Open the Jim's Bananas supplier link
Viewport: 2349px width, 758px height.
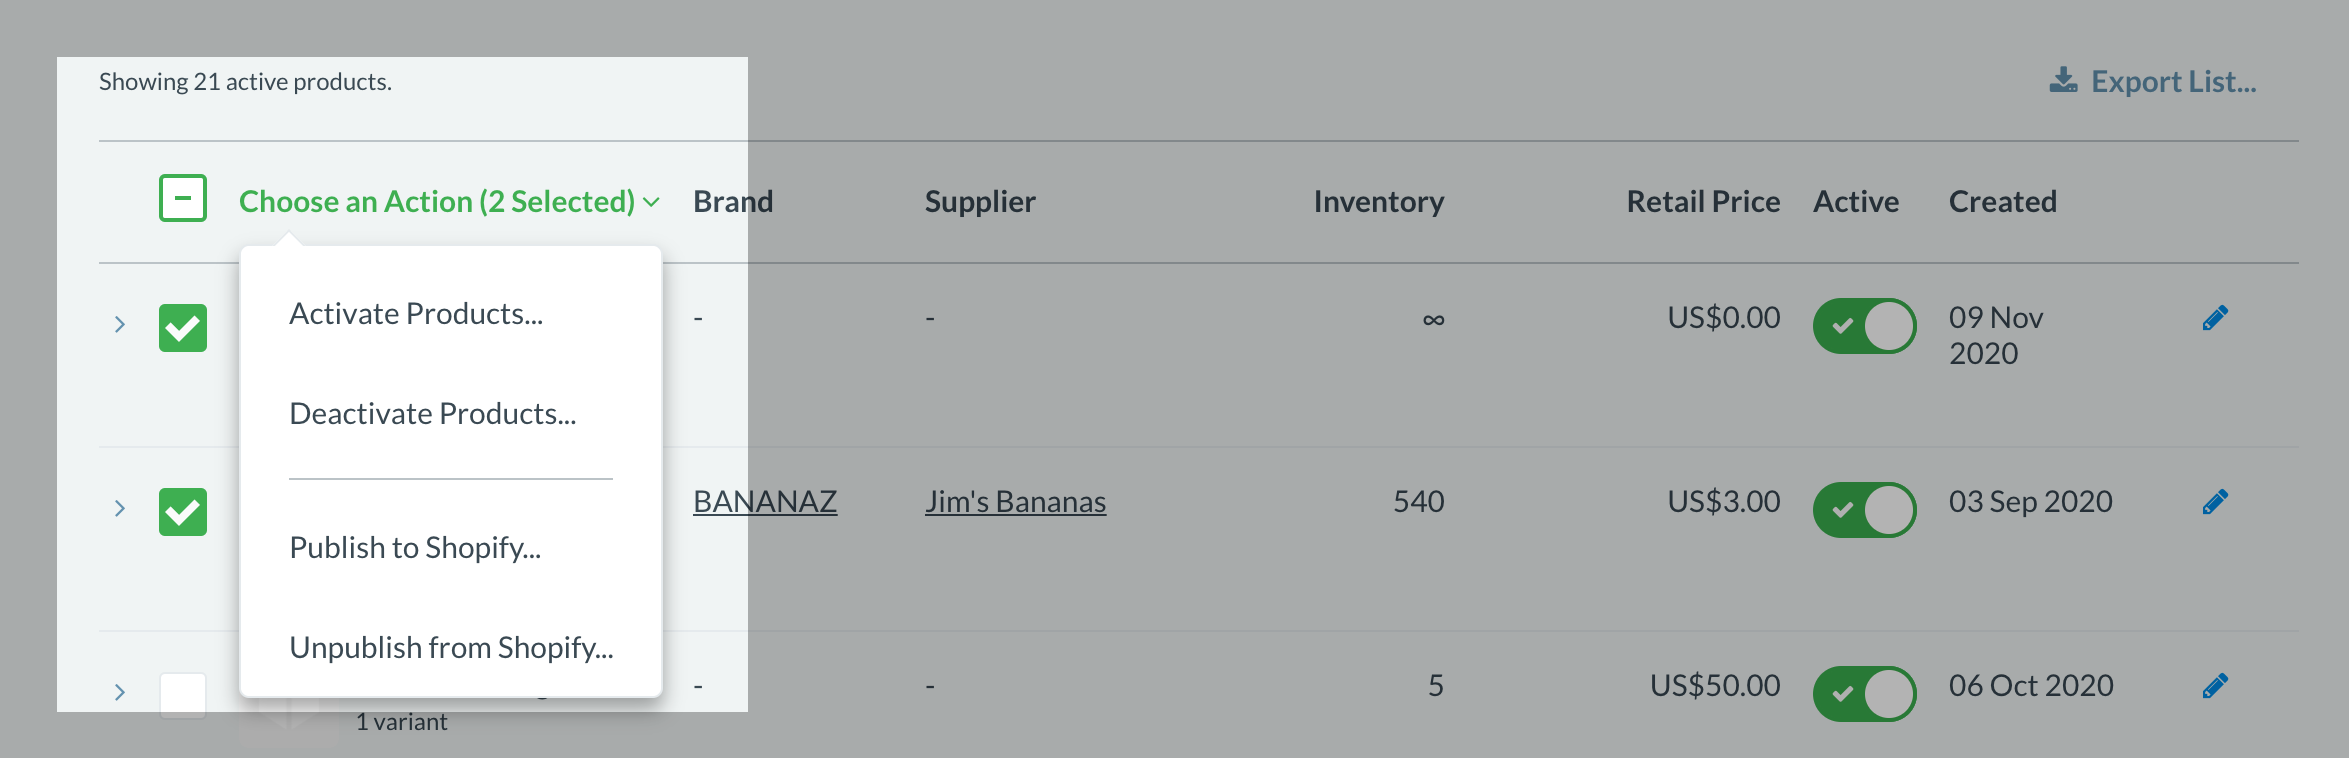click(1015, 502)
